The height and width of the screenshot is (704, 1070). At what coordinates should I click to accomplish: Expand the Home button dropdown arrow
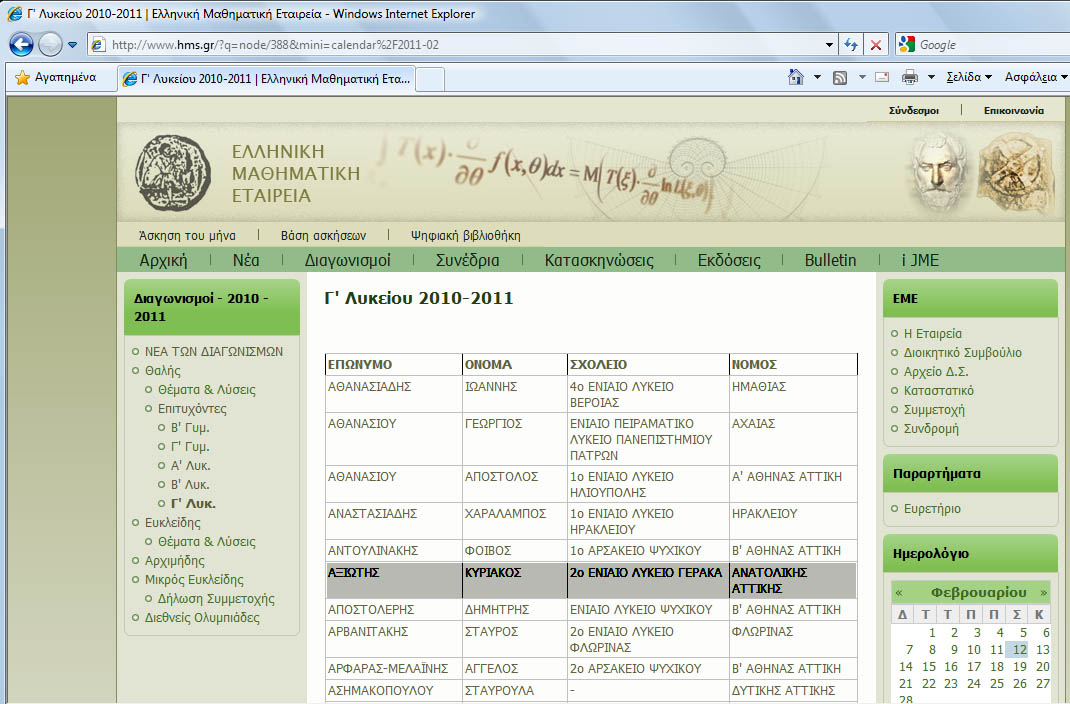[818, 77]
